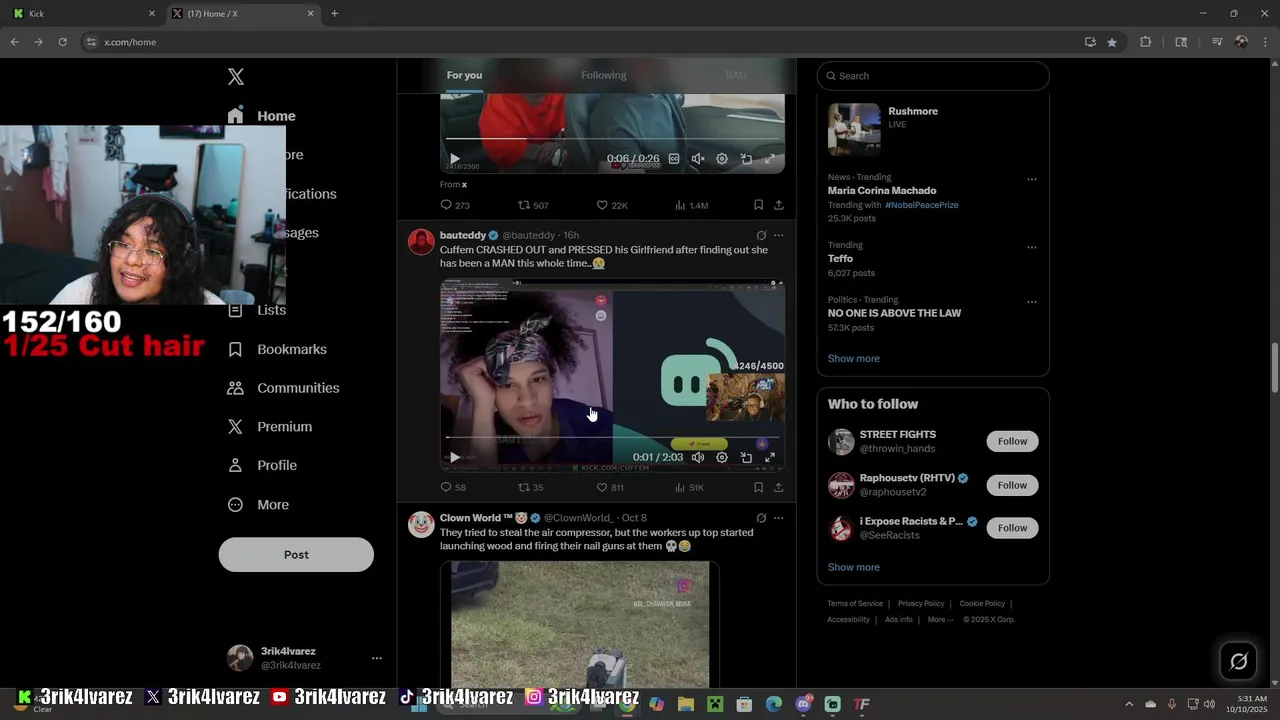Image resolution: width=1280 pixels, height=720 pixels.
Task: Mute the Cuffem video volume
Action: tap(698, 457)
